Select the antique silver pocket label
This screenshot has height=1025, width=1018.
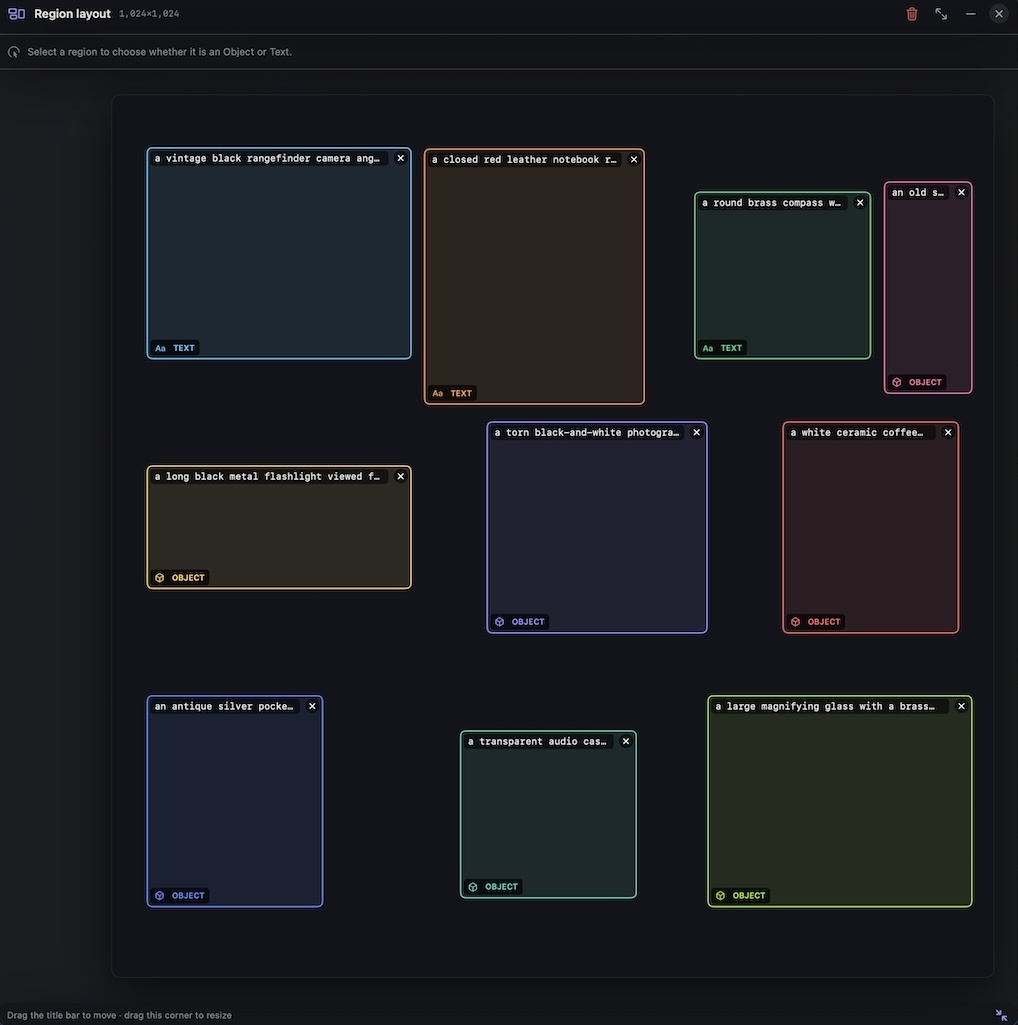pyautogui.click(x=224, y=706)
